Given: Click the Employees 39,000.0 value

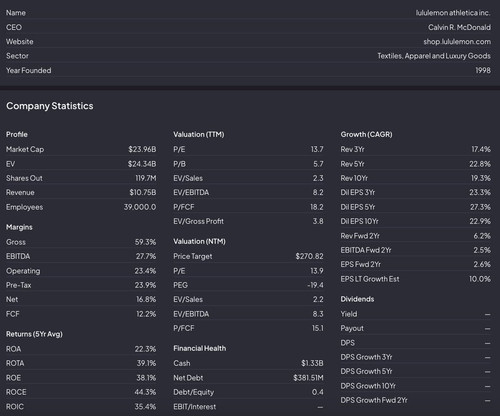Looking at the screenshot, I should pos(140,207).
